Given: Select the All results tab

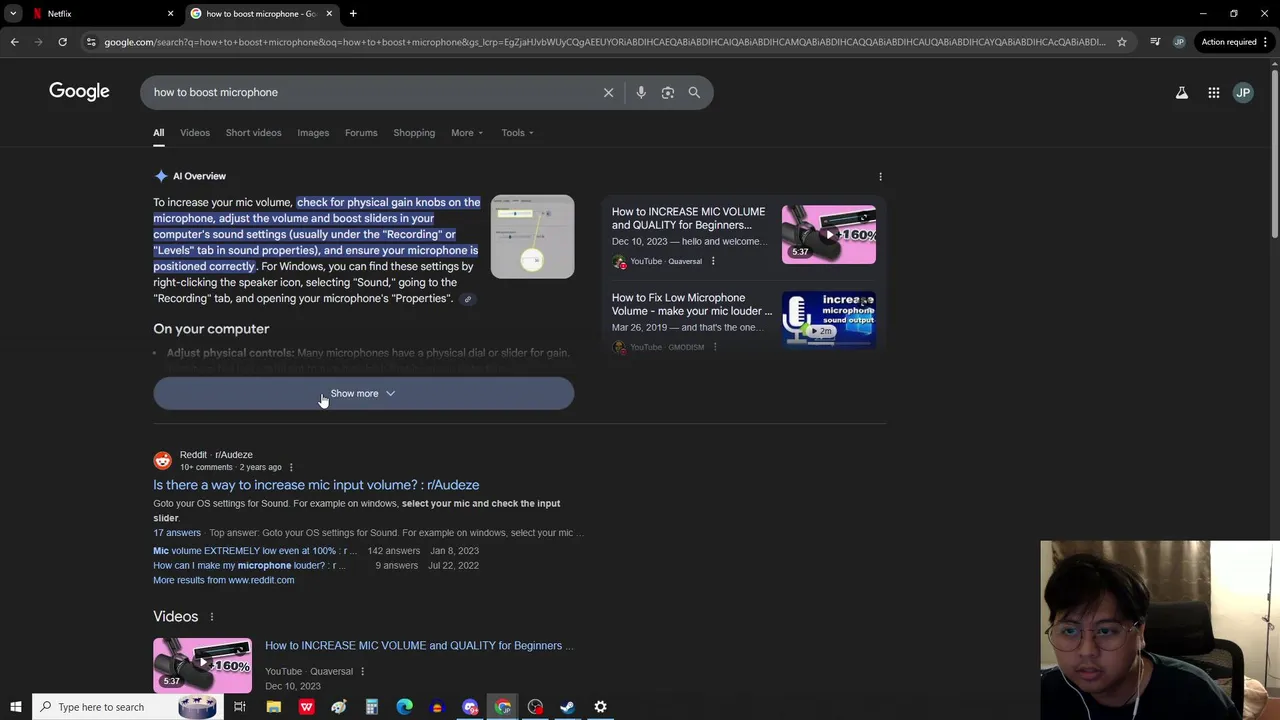Looking at the screenshot, I should (158, 133).
